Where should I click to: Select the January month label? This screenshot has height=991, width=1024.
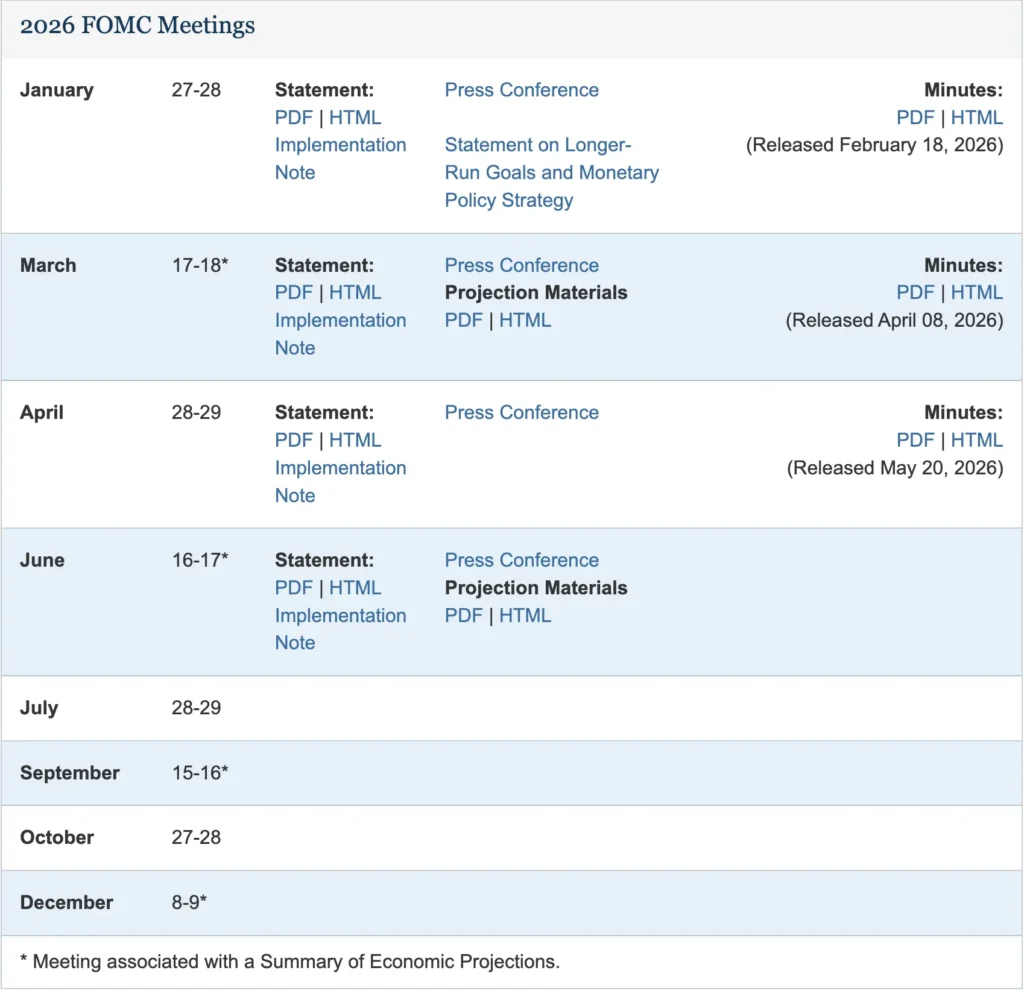[x=57, y=90]
